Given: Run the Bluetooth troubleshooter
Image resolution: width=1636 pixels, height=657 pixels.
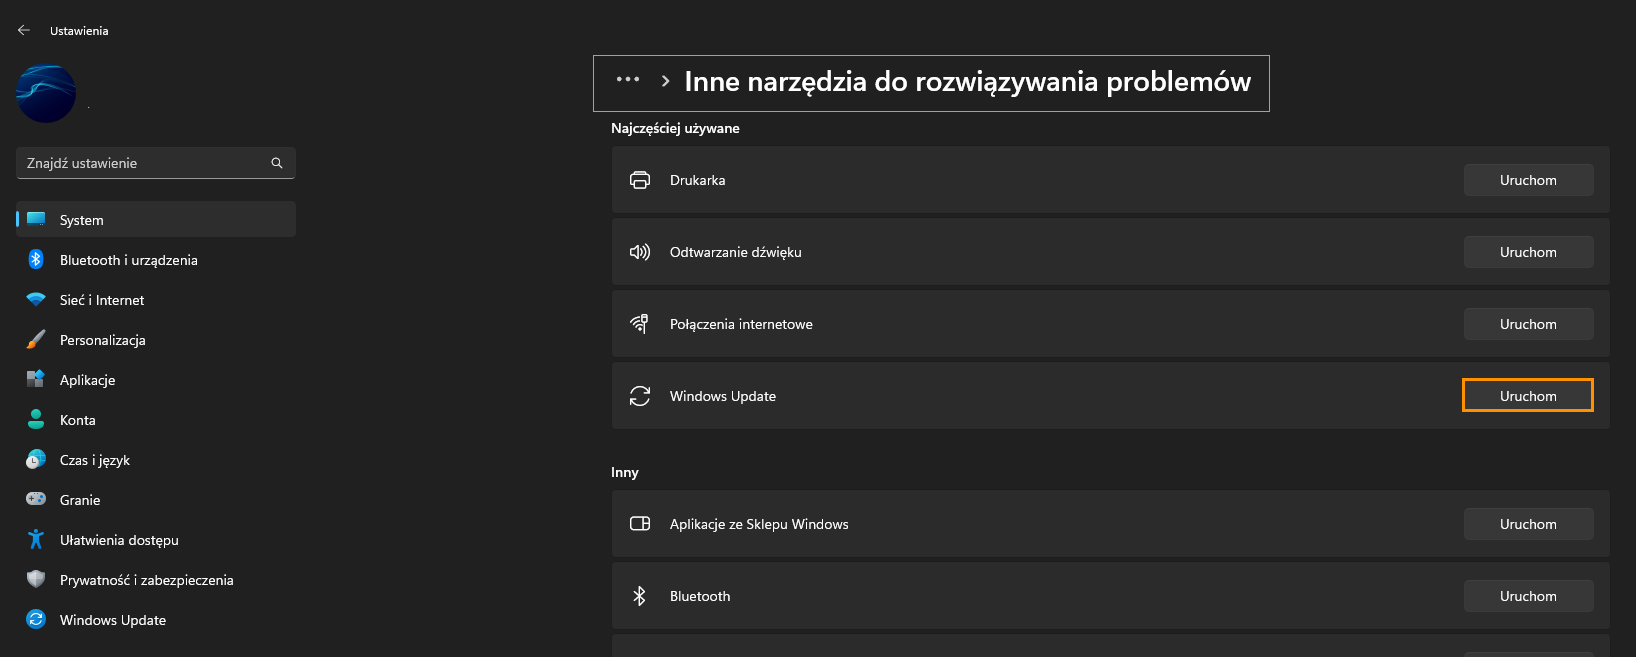Looking at the screenshot, I should tap(1528, 596).
